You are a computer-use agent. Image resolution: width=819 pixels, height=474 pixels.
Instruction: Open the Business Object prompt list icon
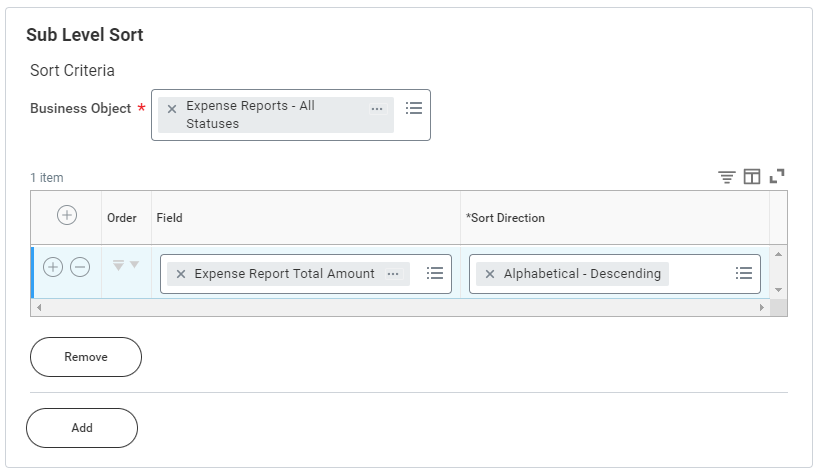coord(414,108)
